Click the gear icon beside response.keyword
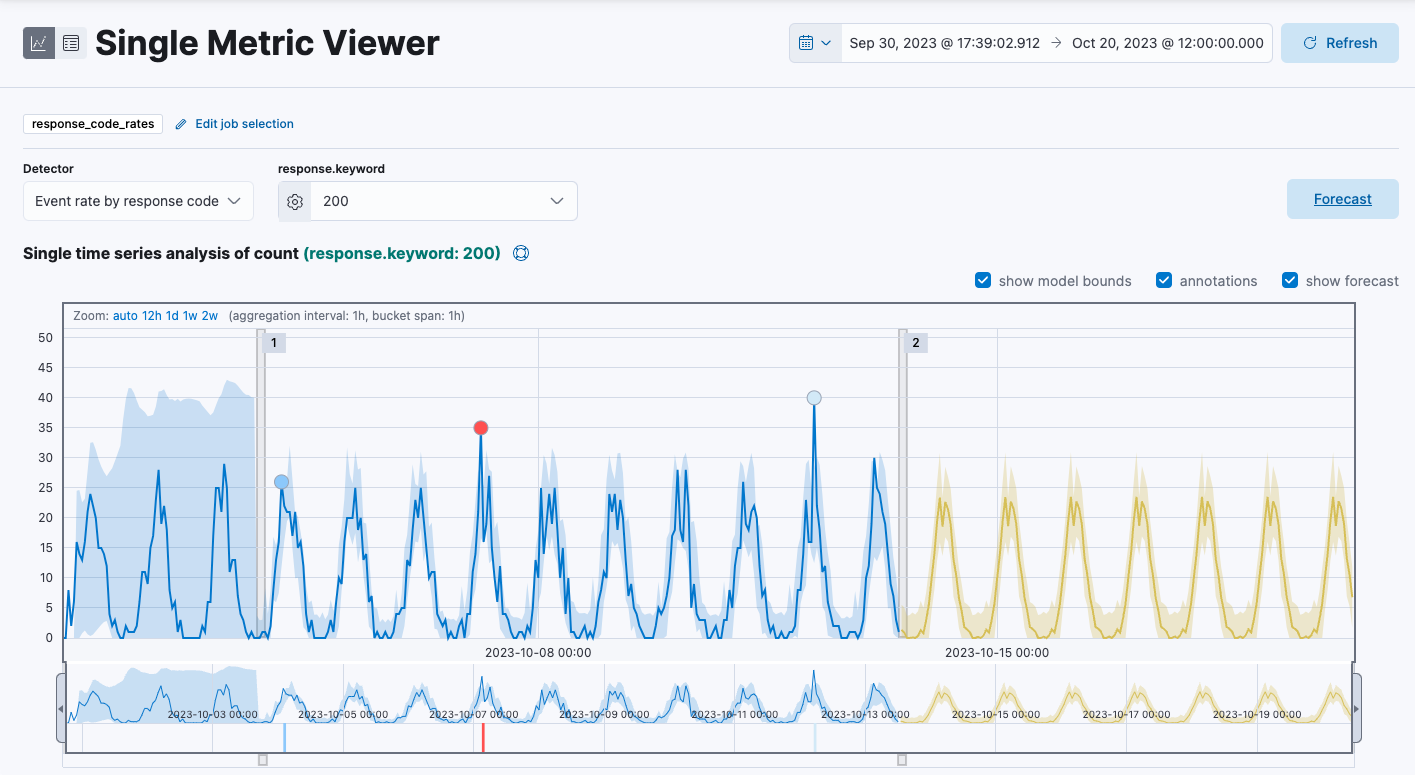 [x=295, y=201]
